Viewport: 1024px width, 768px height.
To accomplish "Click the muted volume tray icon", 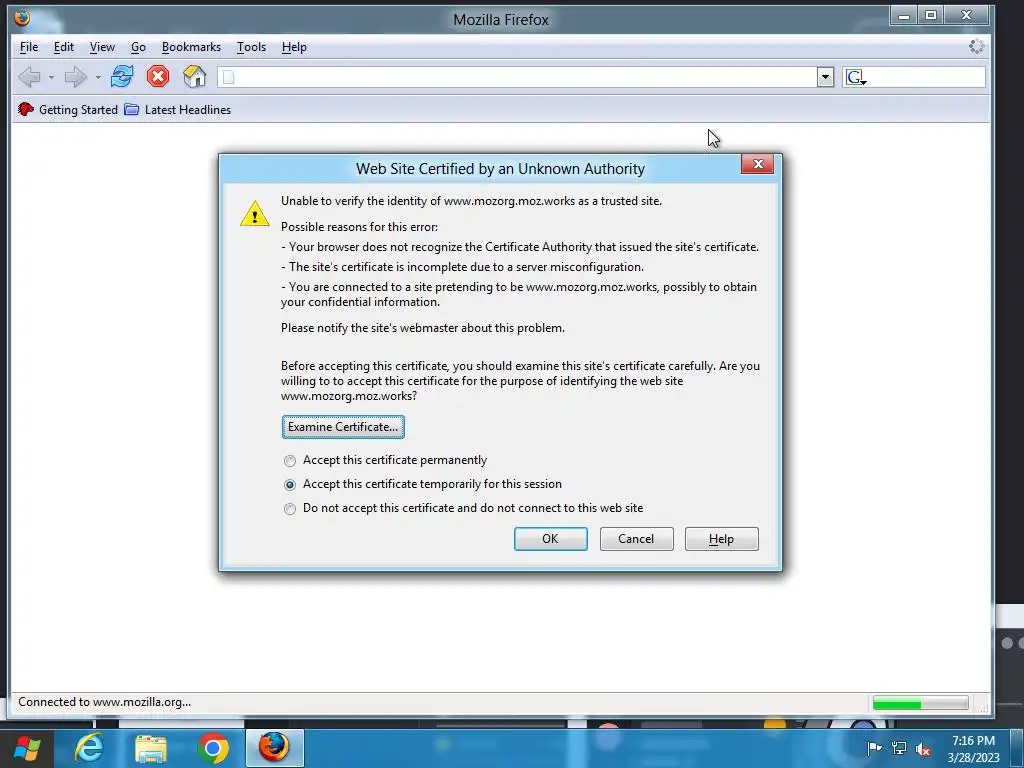I will pos(923,749).
